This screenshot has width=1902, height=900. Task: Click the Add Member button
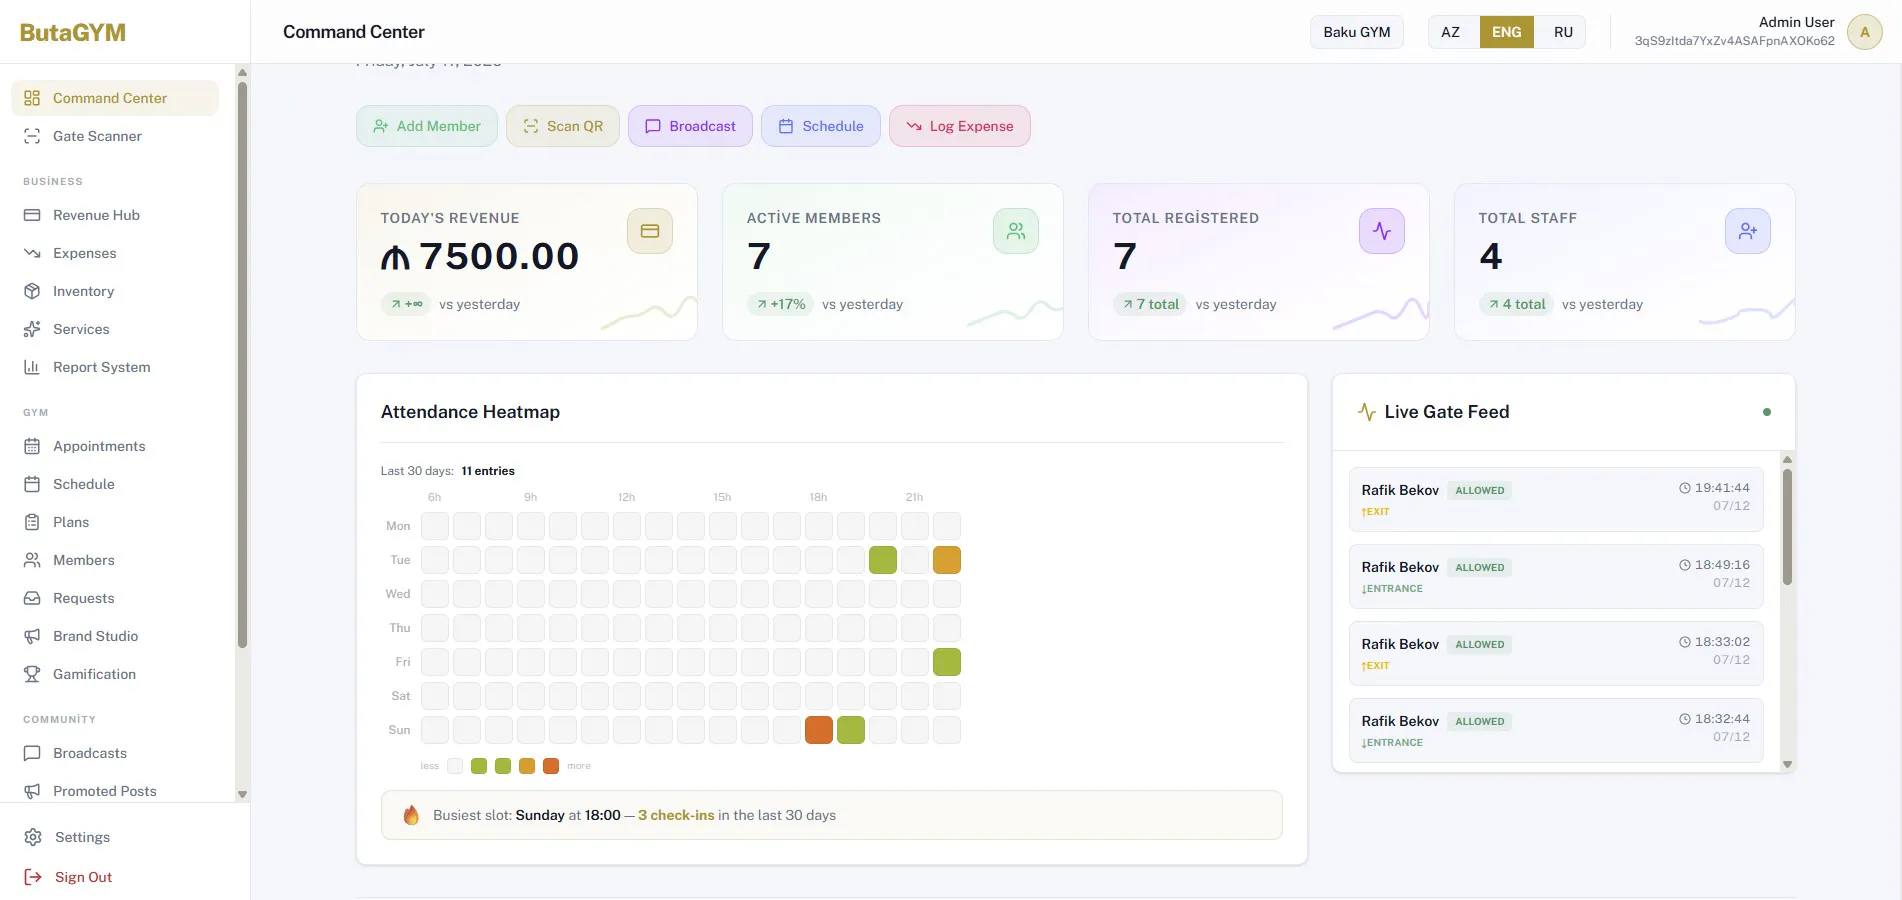coord(427,126)
